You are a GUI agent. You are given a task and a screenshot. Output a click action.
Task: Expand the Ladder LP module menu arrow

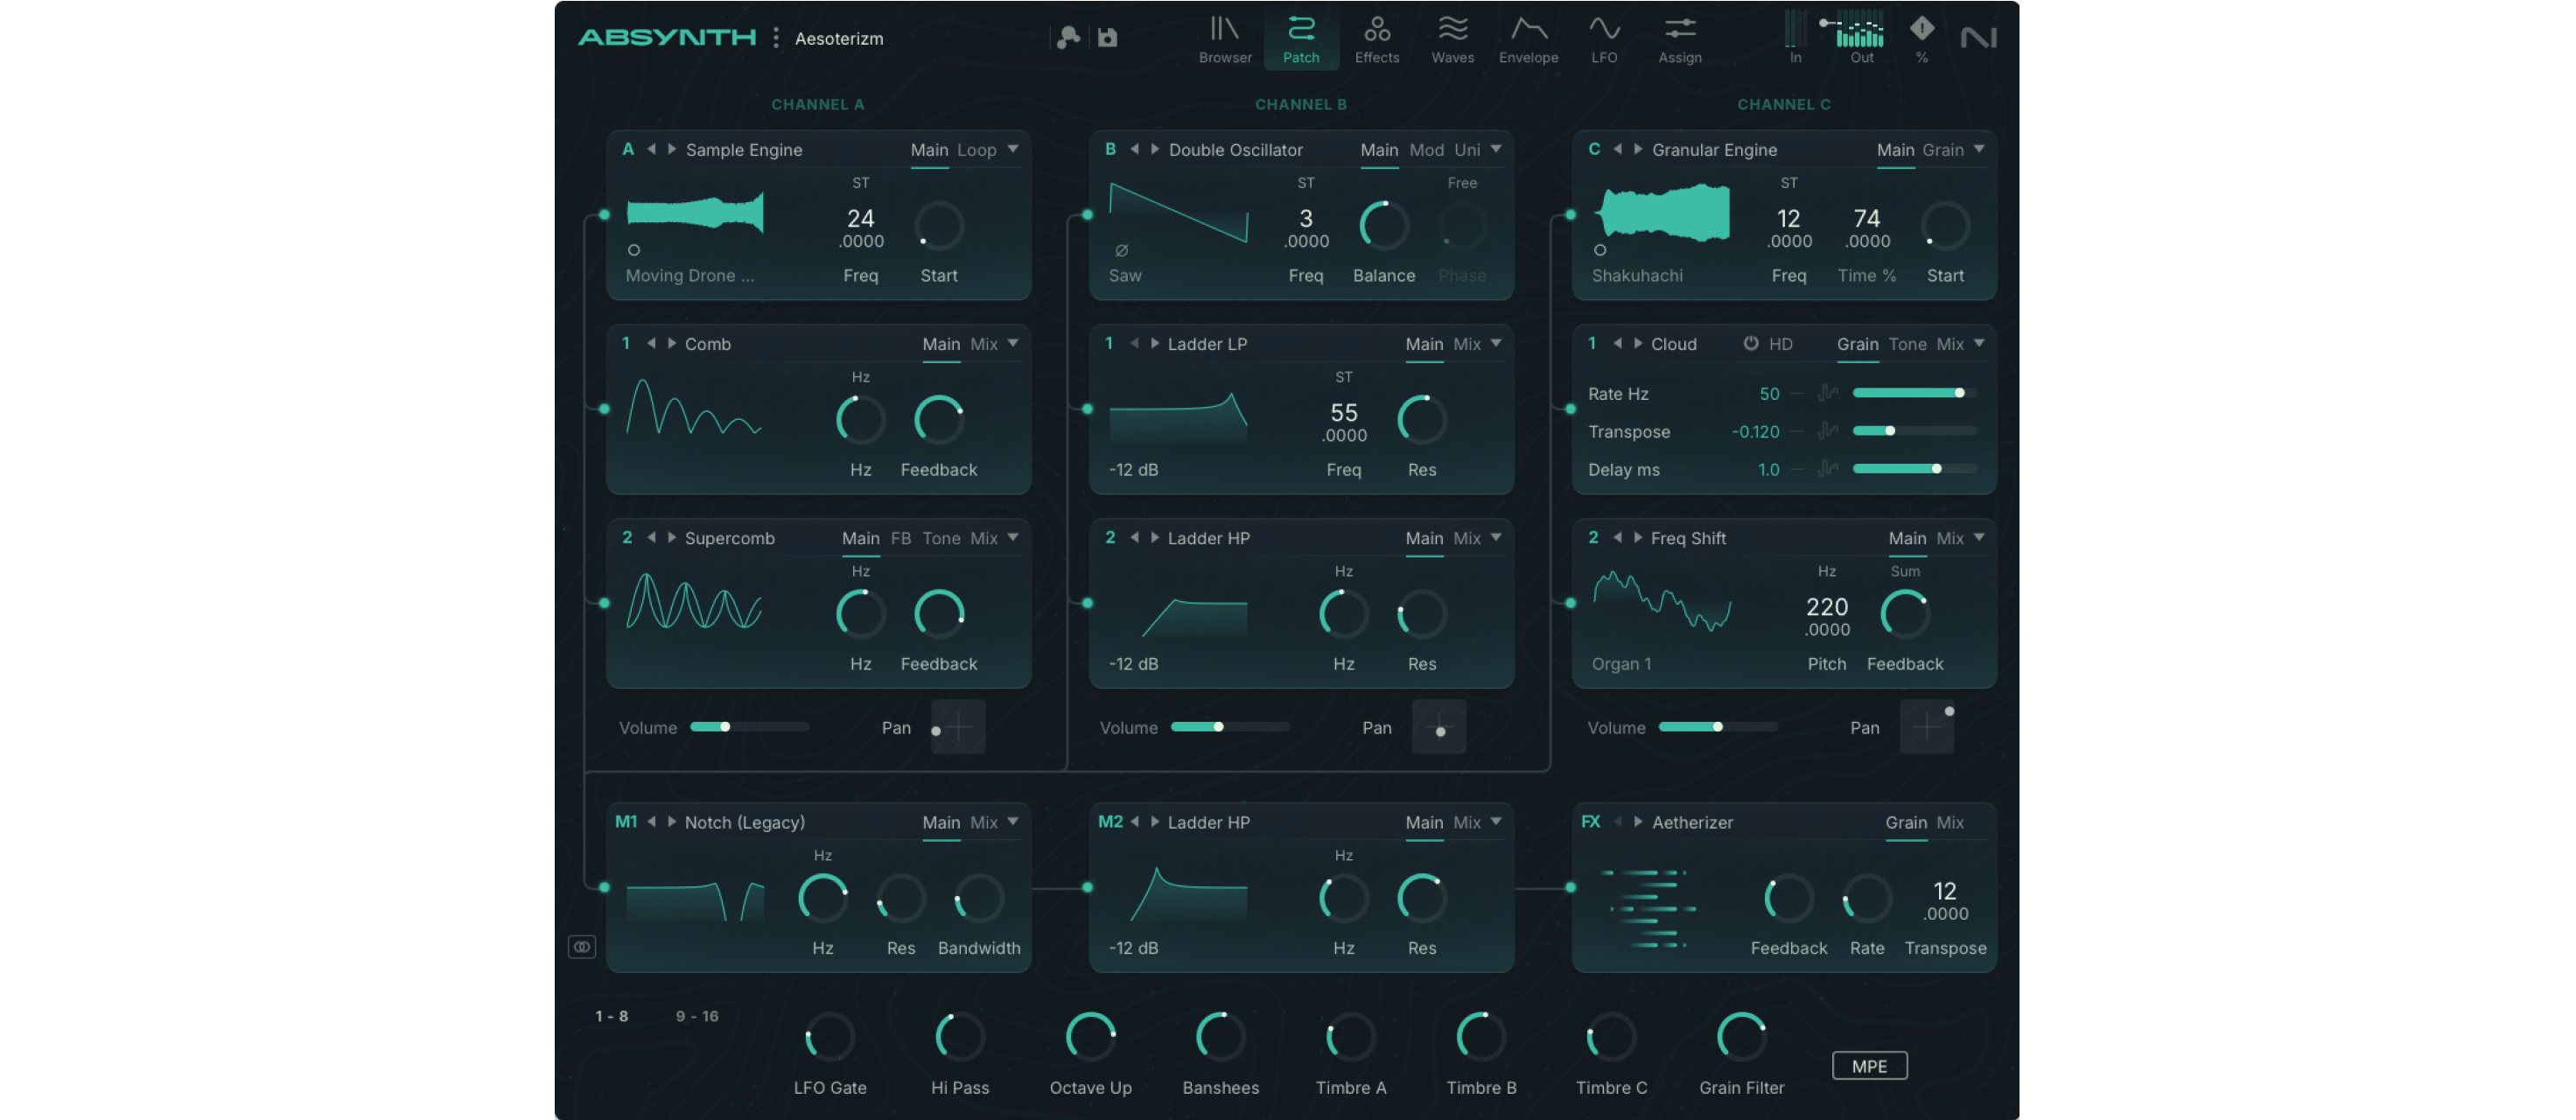point(1496,343)
